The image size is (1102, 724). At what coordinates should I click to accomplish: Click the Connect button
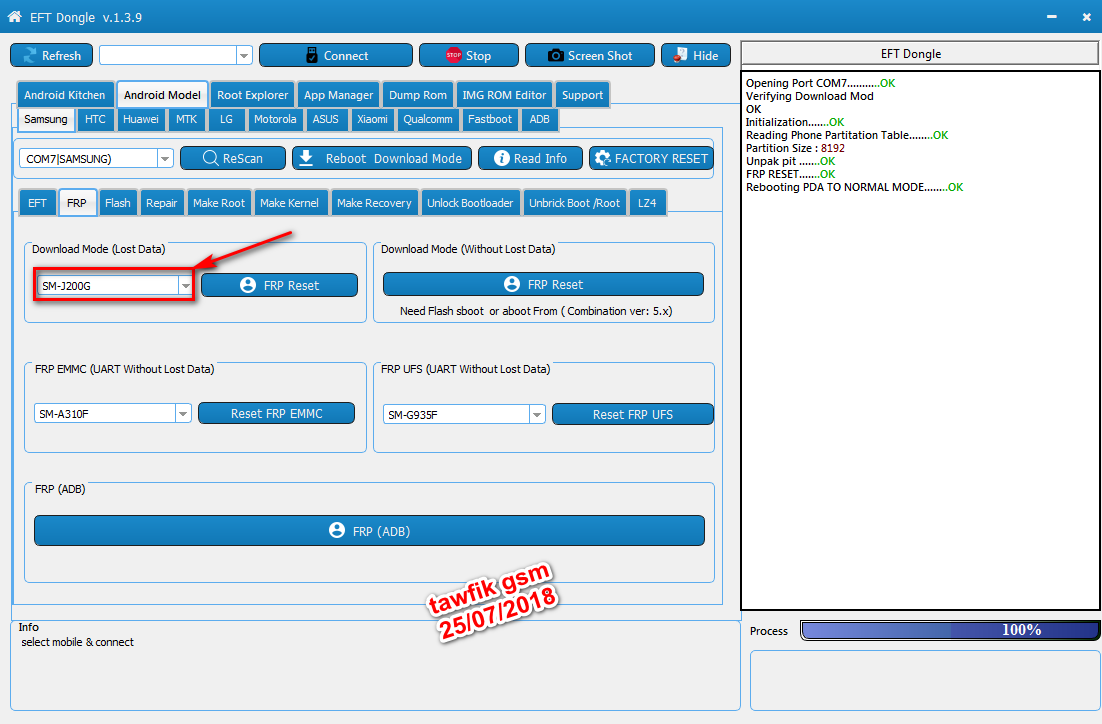[x=336, y=56]
